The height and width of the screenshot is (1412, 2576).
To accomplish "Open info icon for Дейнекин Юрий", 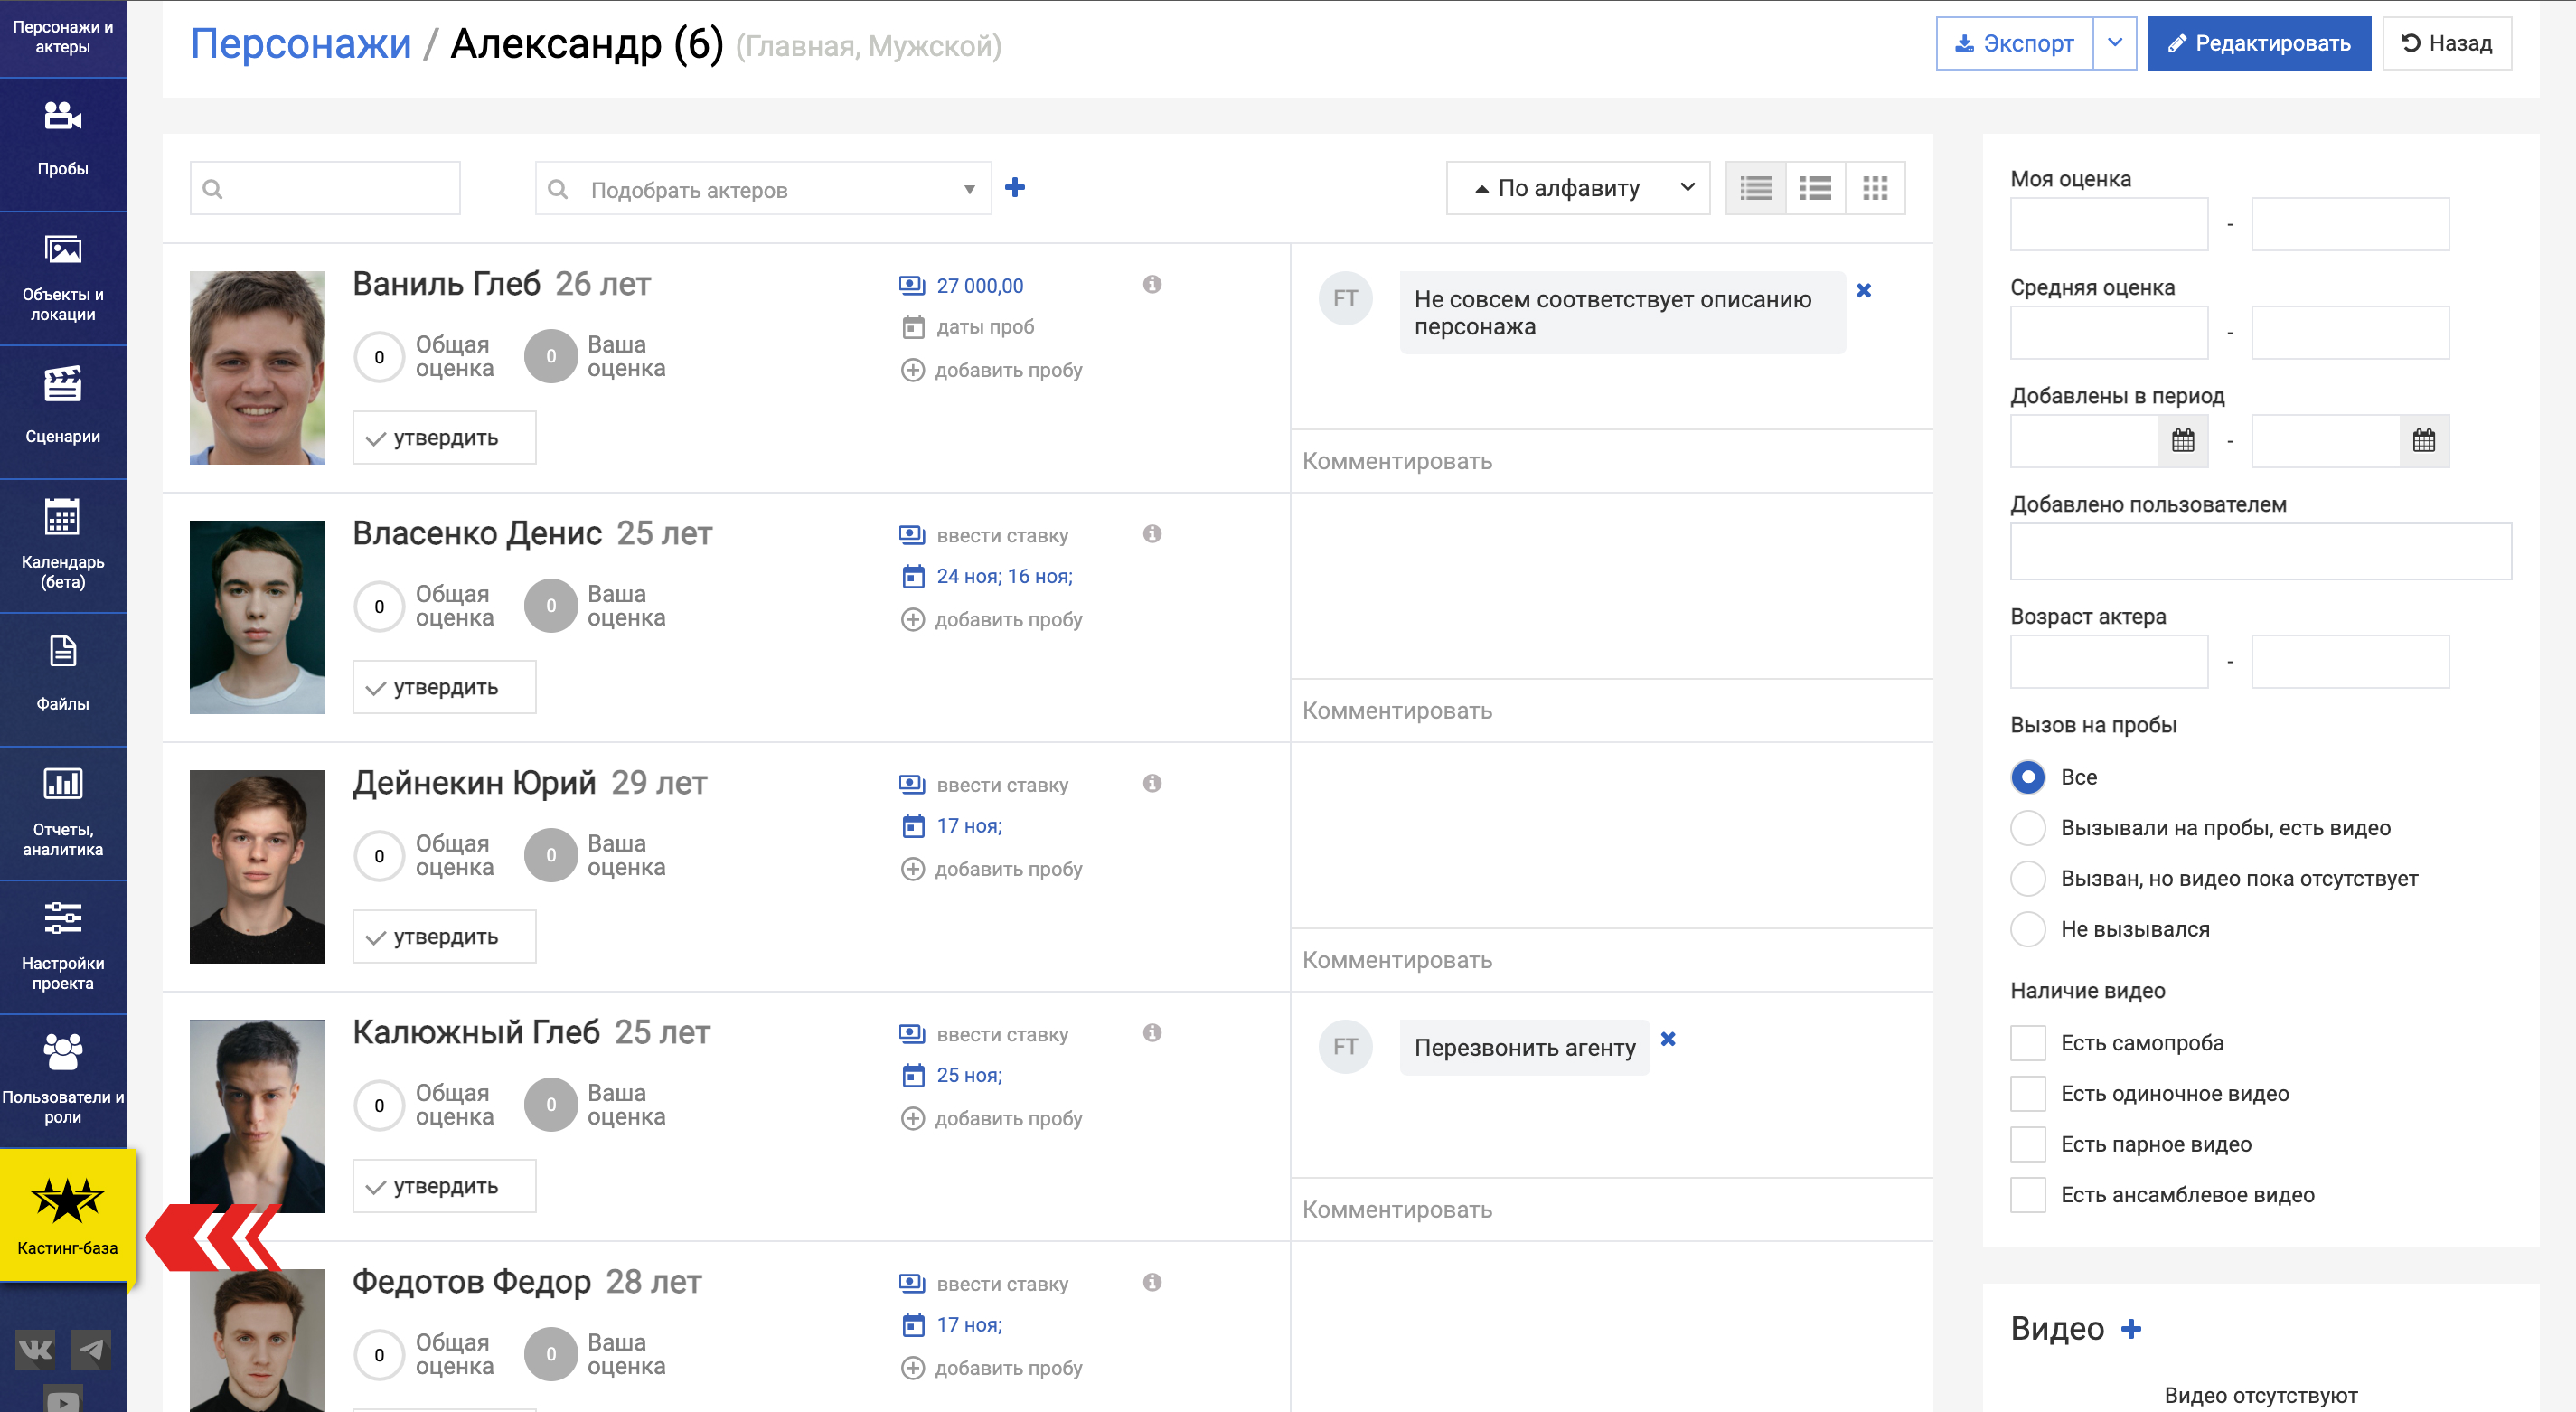I will click(x=1152, y=783).
